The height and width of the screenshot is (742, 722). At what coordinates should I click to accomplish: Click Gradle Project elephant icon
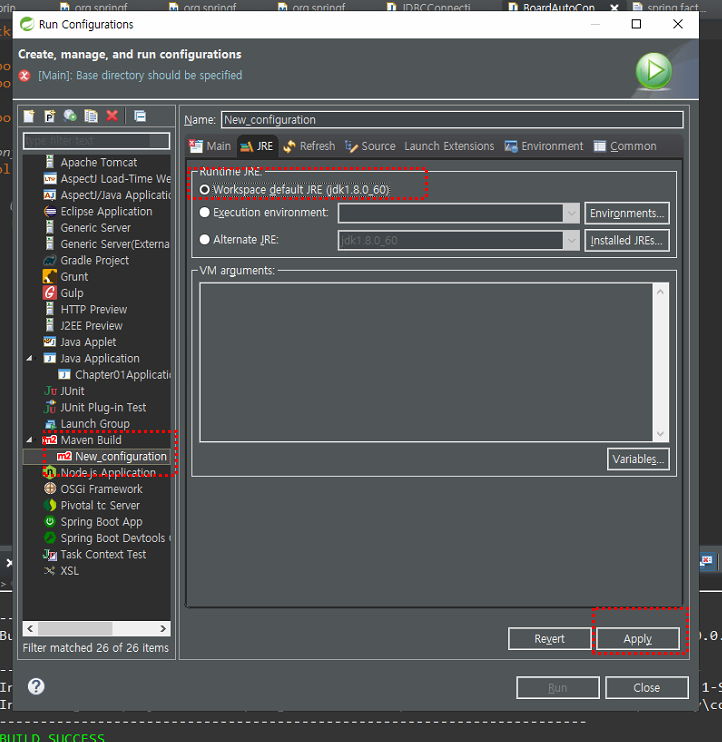(x=50, y=260)
